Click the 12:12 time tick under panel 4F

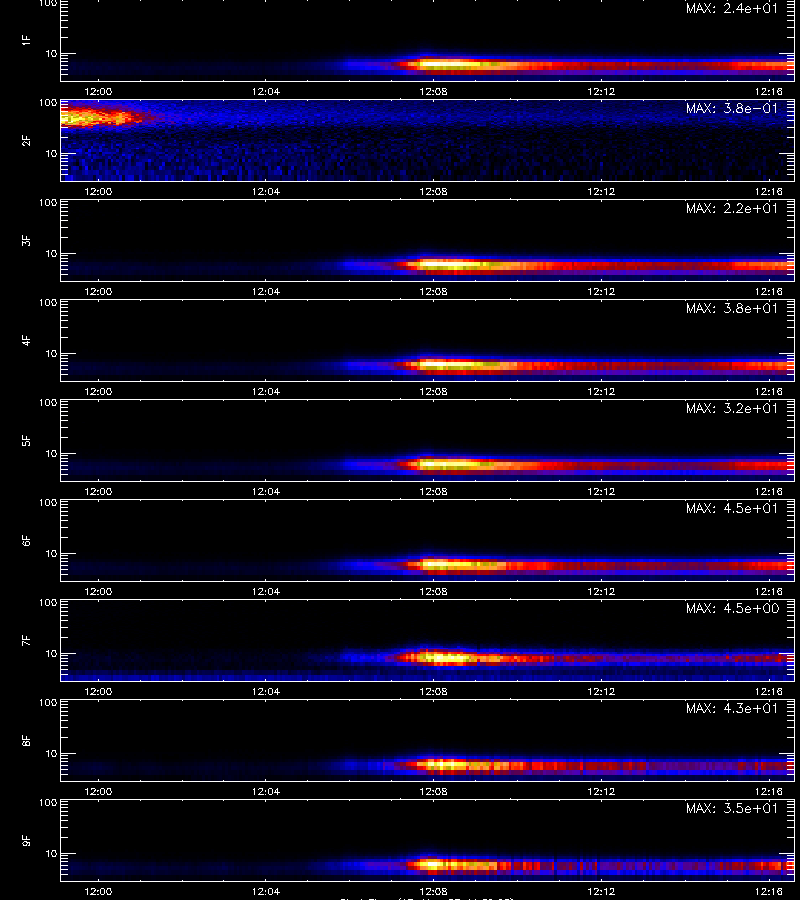point(601,391)
